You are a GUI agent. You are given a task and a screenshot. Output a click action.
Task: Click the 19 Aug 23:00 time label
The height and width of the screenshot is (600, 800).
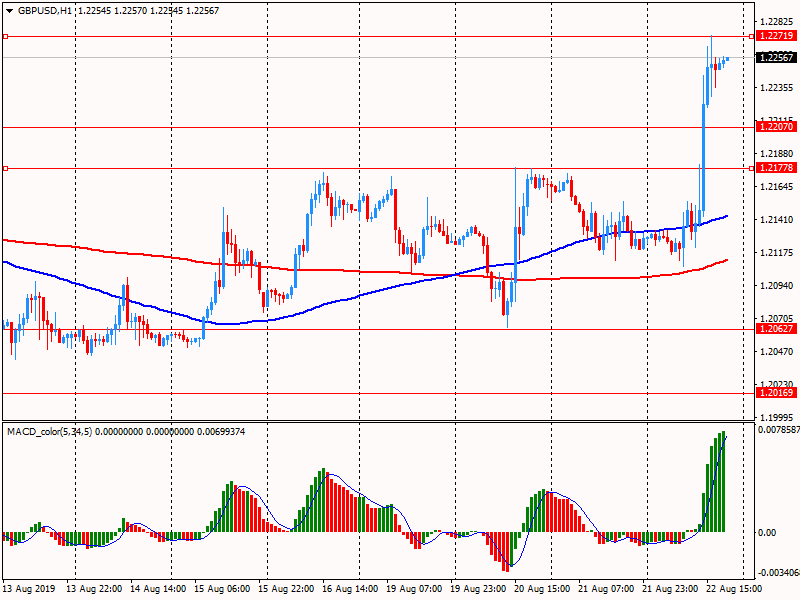click(x=479, y=589)
